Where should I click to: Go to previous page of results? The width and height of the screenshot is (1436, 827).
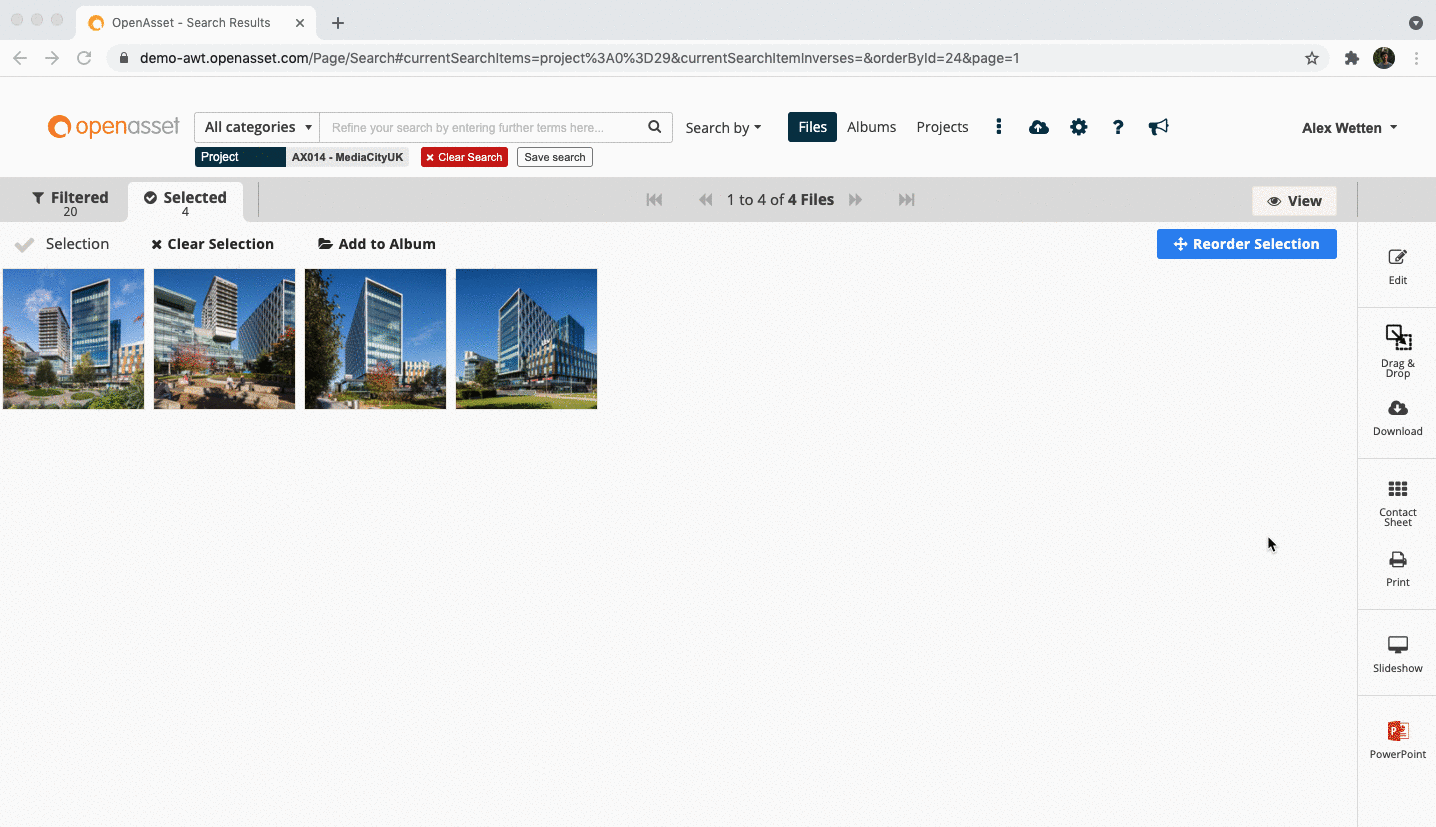pos(705,200)
